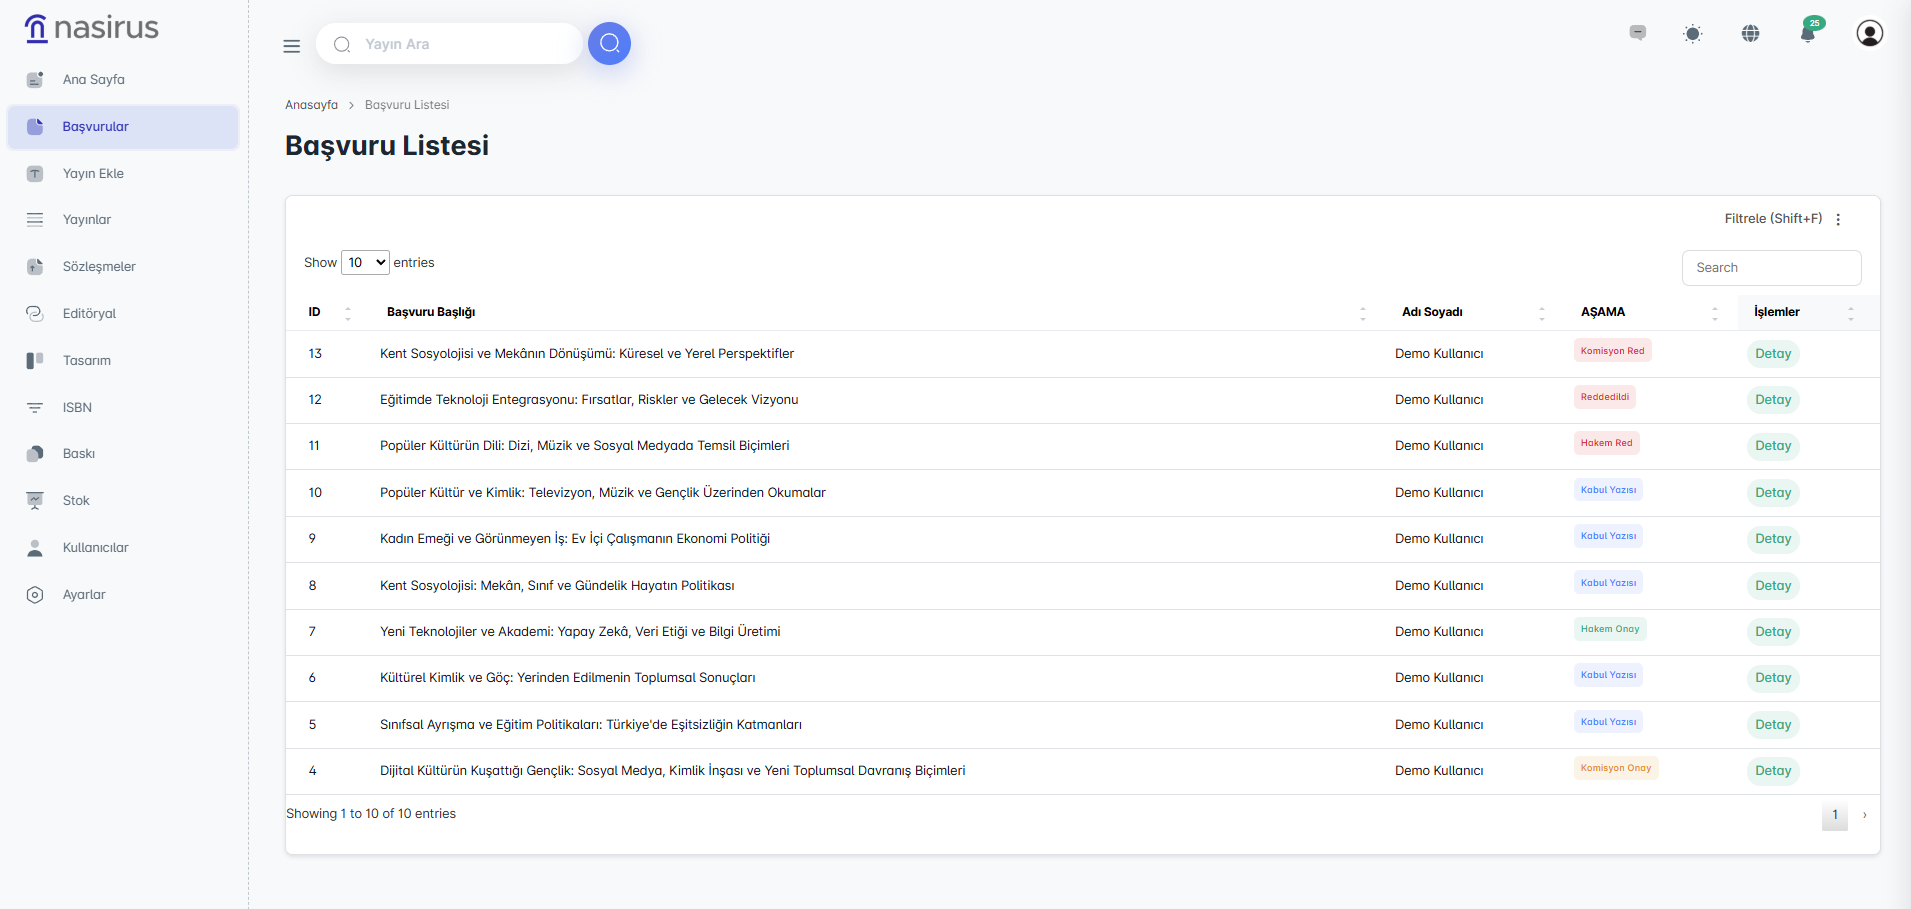Open the user profile avatar

pos(1869,33)
